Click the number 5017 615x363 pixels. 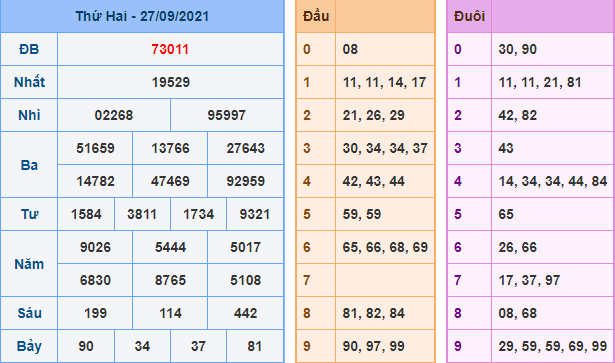tap(246, 247)
